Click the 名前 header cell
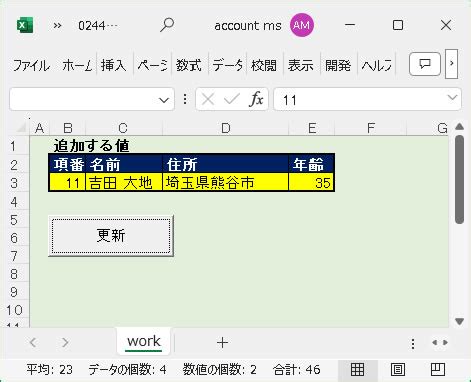 tap(124, 164)
